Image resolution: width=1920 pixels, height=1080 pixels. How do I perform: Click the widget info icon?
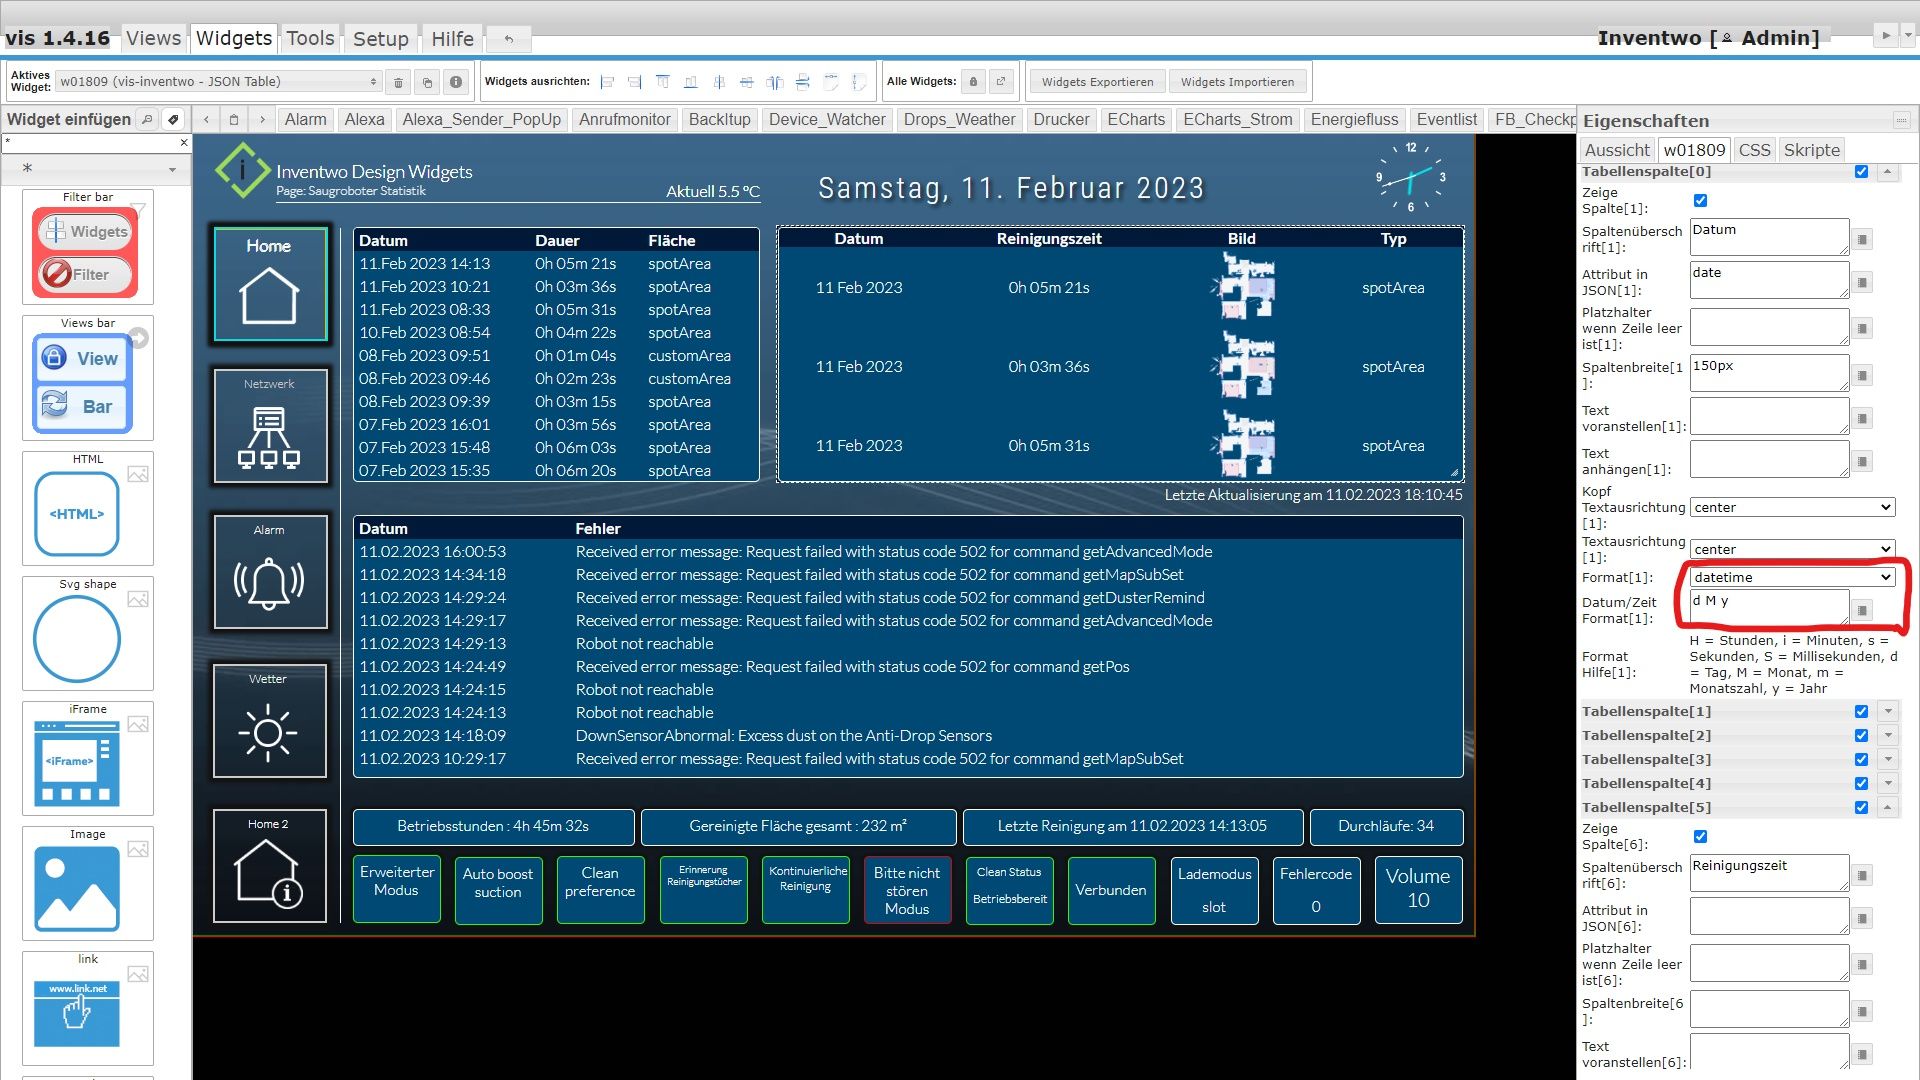tap(456, 82)
